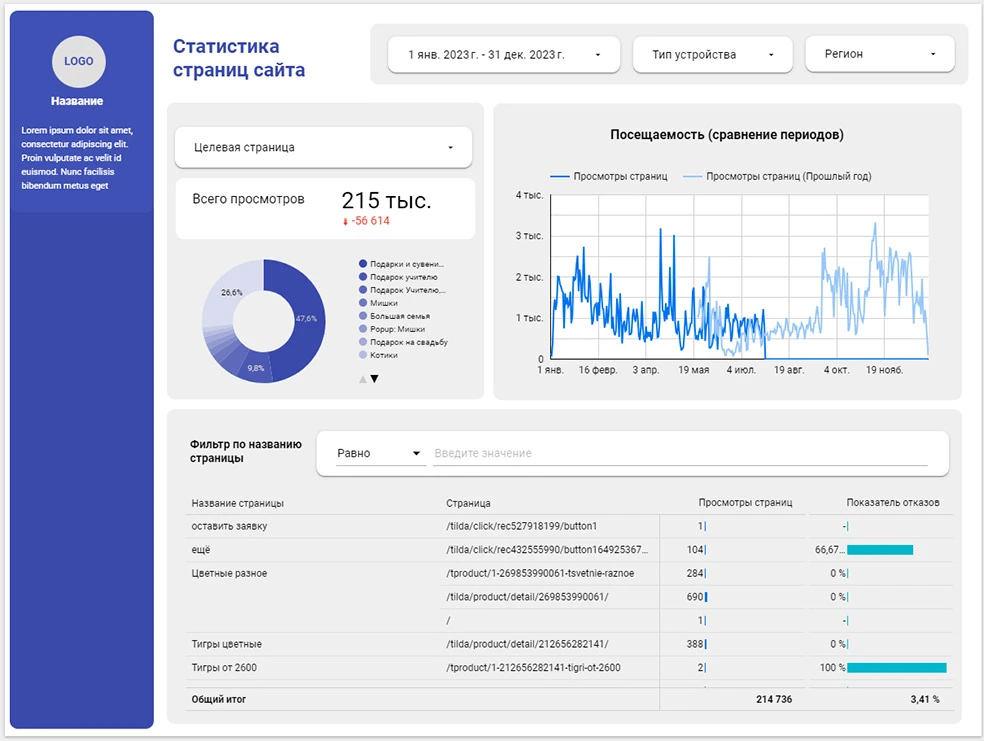Click the 'Котики' legend color dot
This screenshot has height=741, width=984.
click(x=363, y=355)
